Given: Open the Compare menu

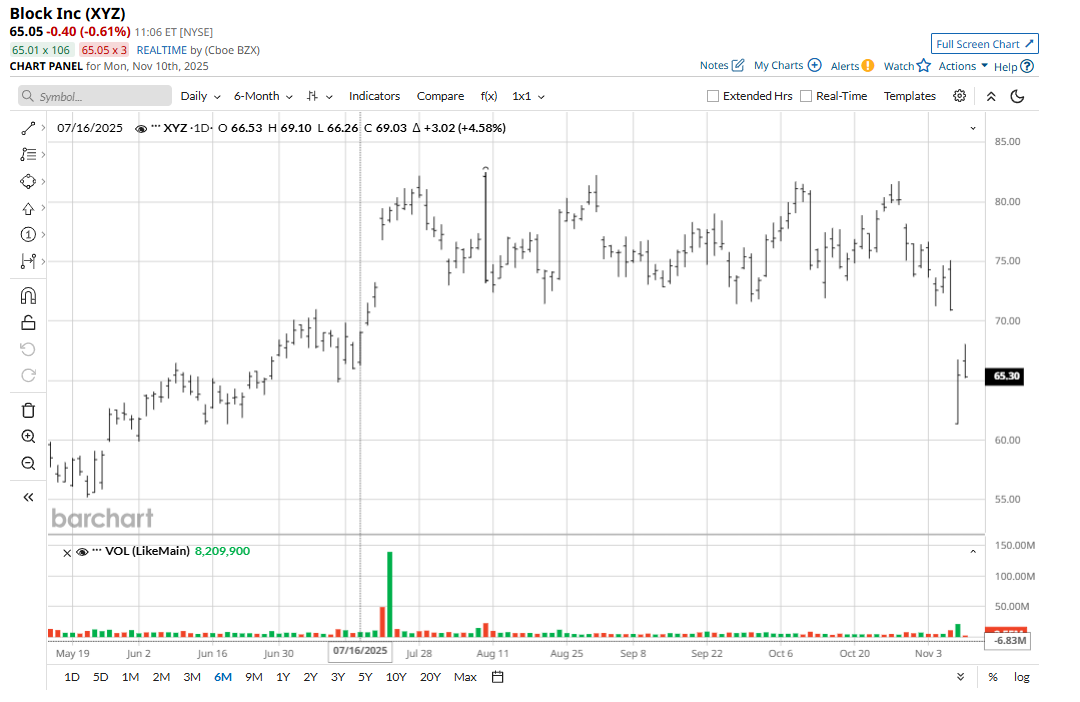Looking at the screenshot, I should (440, 96).
